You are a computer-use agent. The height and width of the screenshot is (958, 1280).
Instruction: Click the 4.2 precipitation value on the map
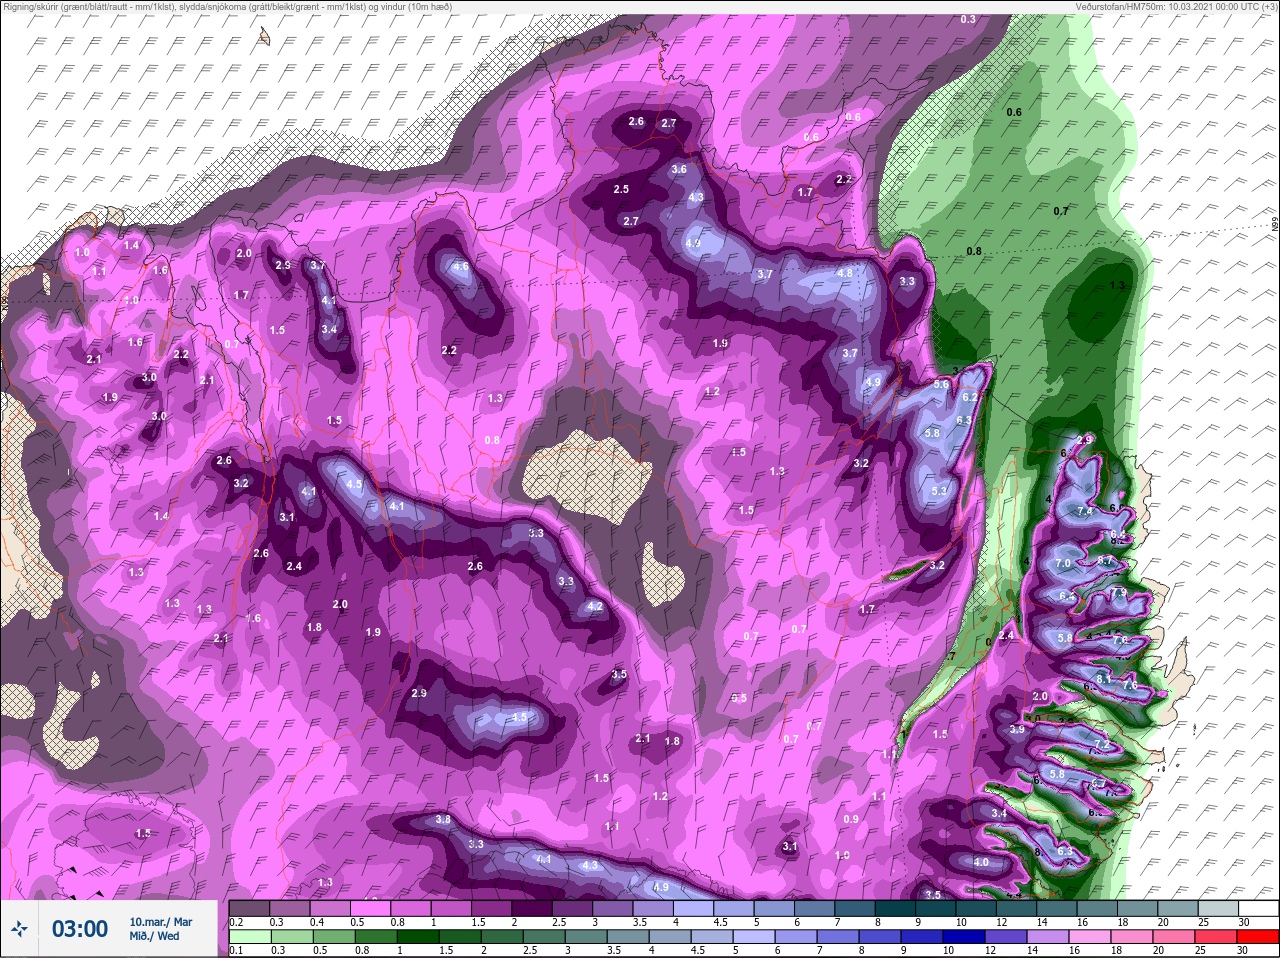point(595,606)
